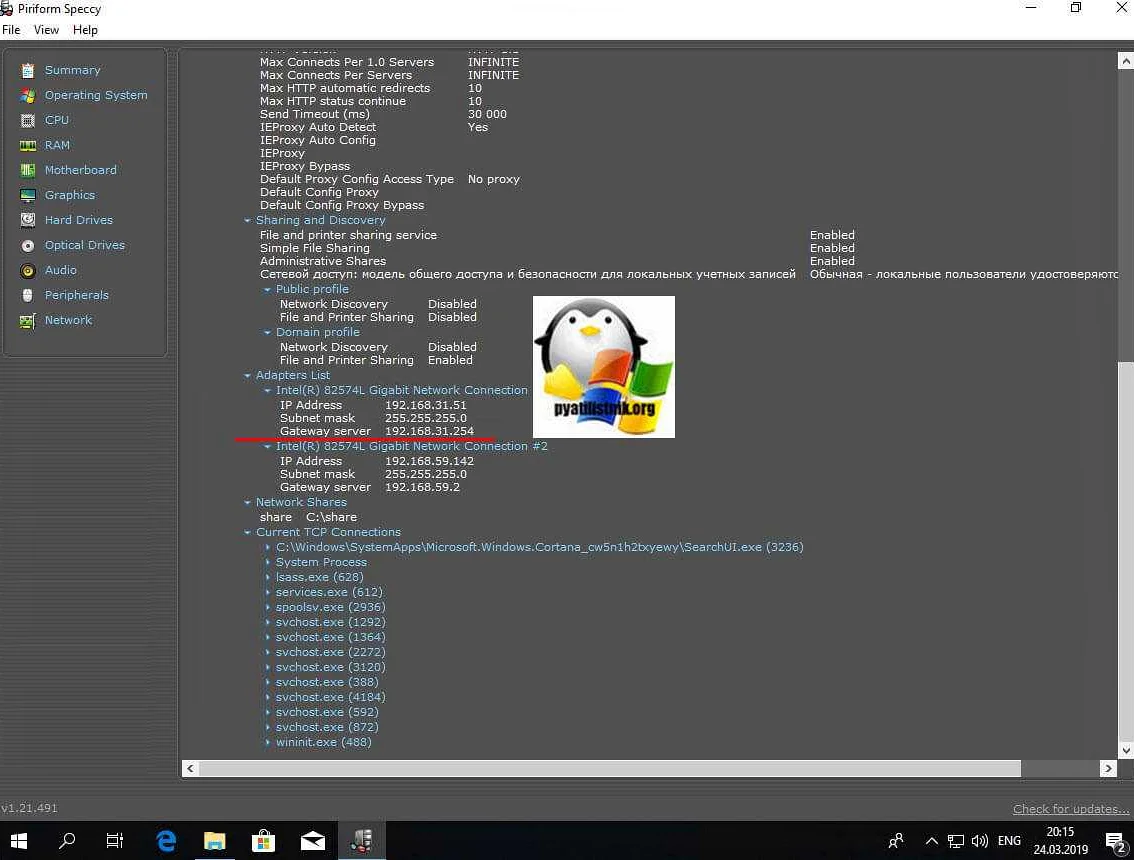
Task: Open the RAM icon in sidebar
Action: tap(27, 145)
